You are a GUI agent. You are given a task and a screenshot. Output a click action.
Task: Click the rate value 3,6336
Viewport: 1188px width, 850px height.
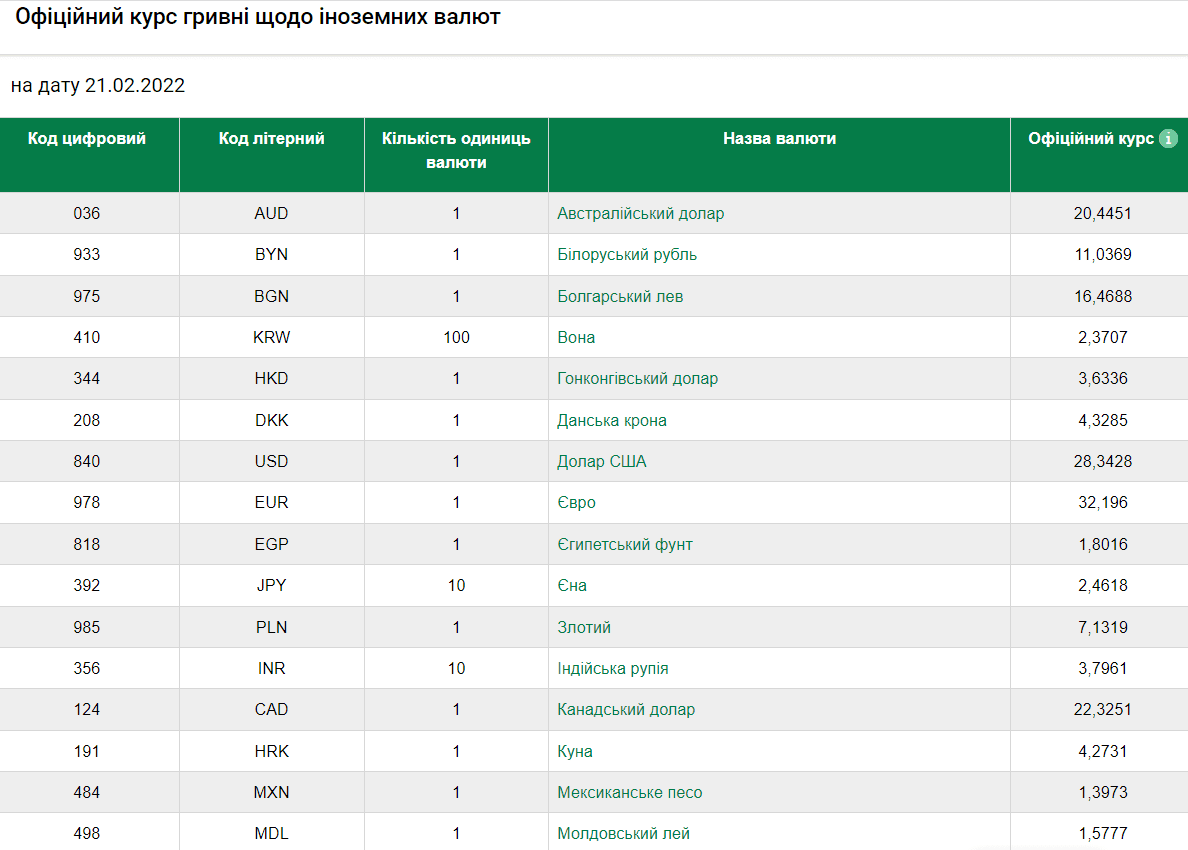[1102, 378]
